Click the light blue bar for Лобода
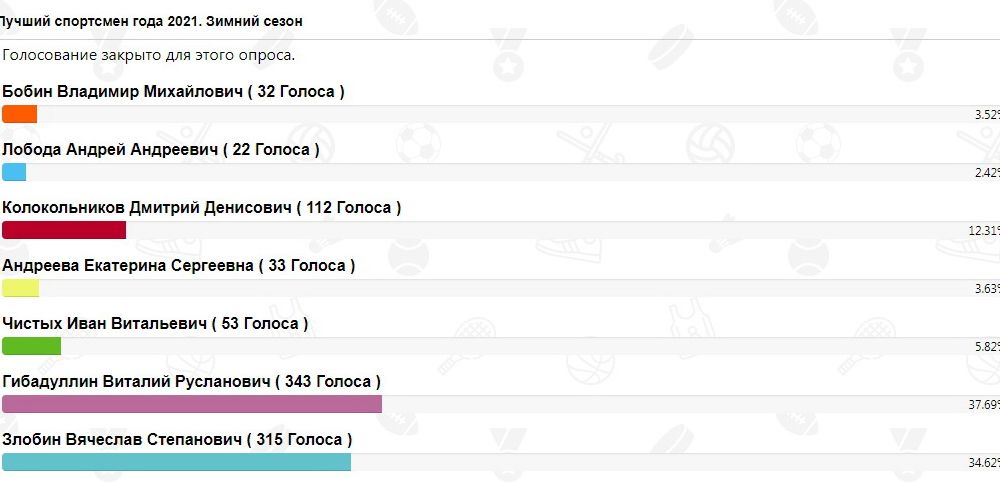The height and width of the screenshot is (483, 1000). tap(14, 172)
